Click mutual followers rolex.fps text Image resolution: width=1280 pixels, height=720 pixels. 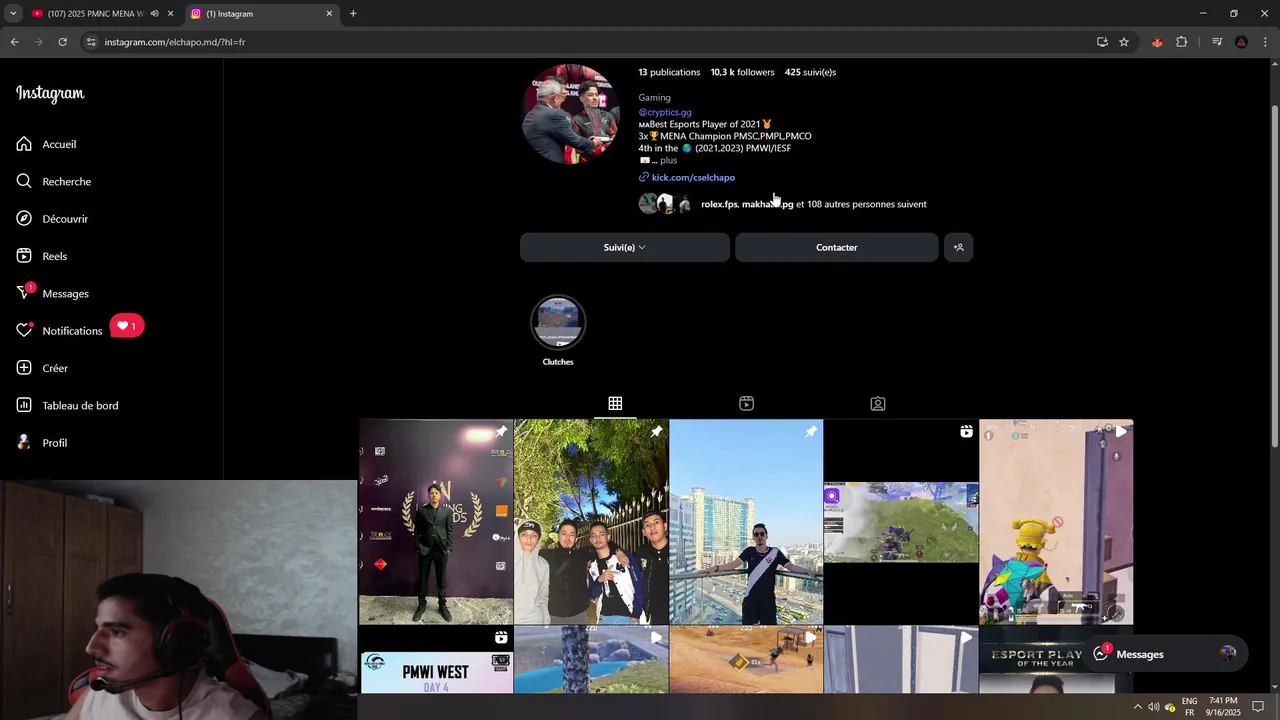[719, 204]
